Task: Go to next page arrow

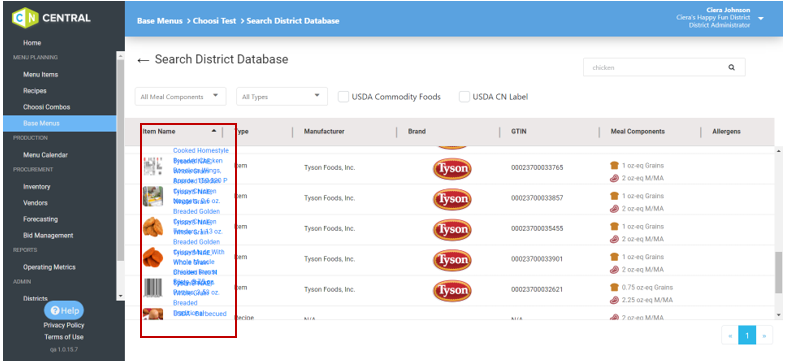Action: pyautogui.click(x=764, y=335)
